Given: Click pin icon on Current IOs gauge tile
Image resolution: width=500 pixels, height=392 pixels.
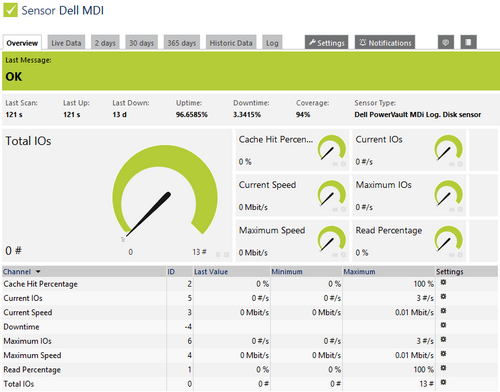Looking at the screenshot, I should click(x=452, y=164).
